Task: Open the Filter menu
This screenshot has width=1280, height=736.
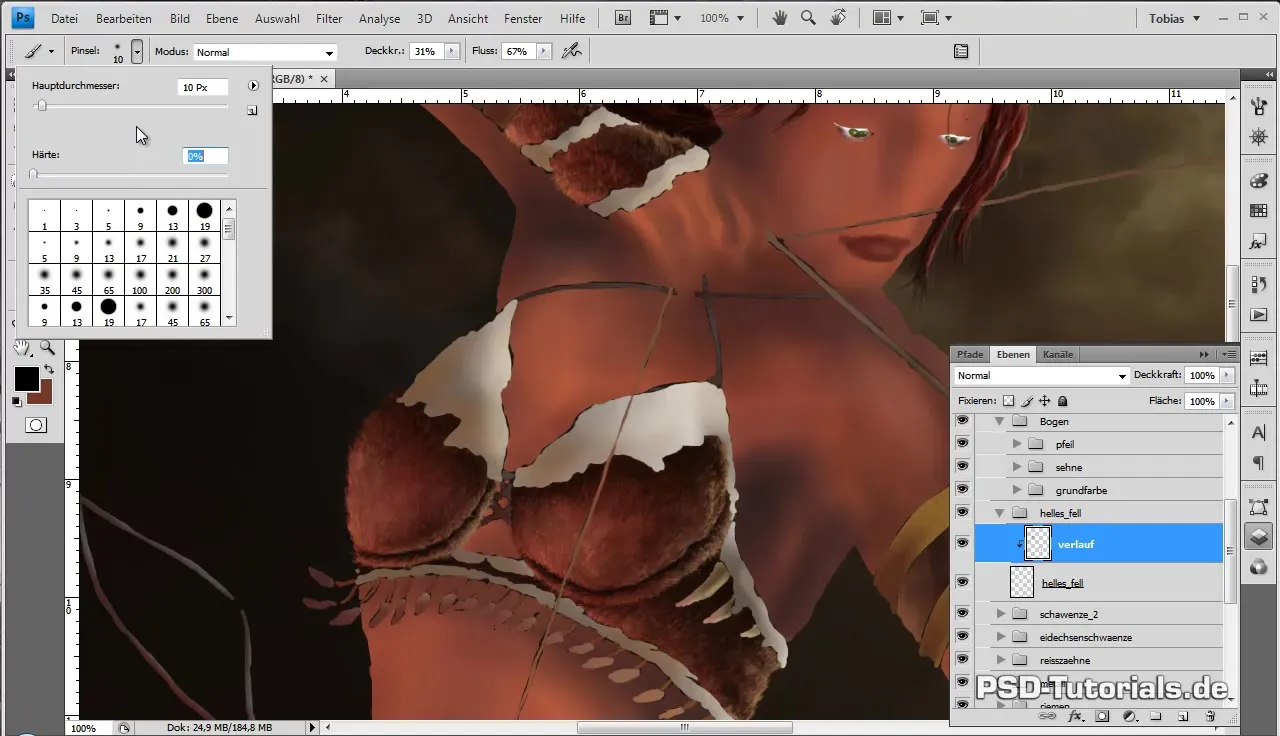Action: click(329, 18)
